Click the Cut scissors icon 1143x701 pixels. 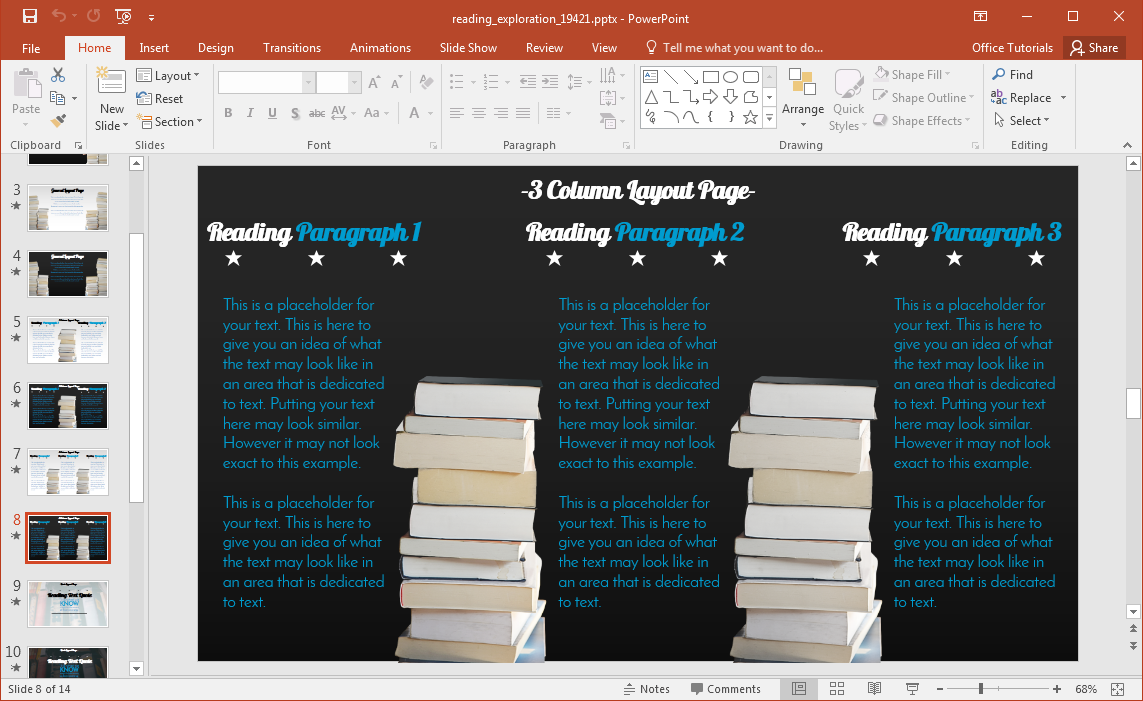[x=58, y=75]
